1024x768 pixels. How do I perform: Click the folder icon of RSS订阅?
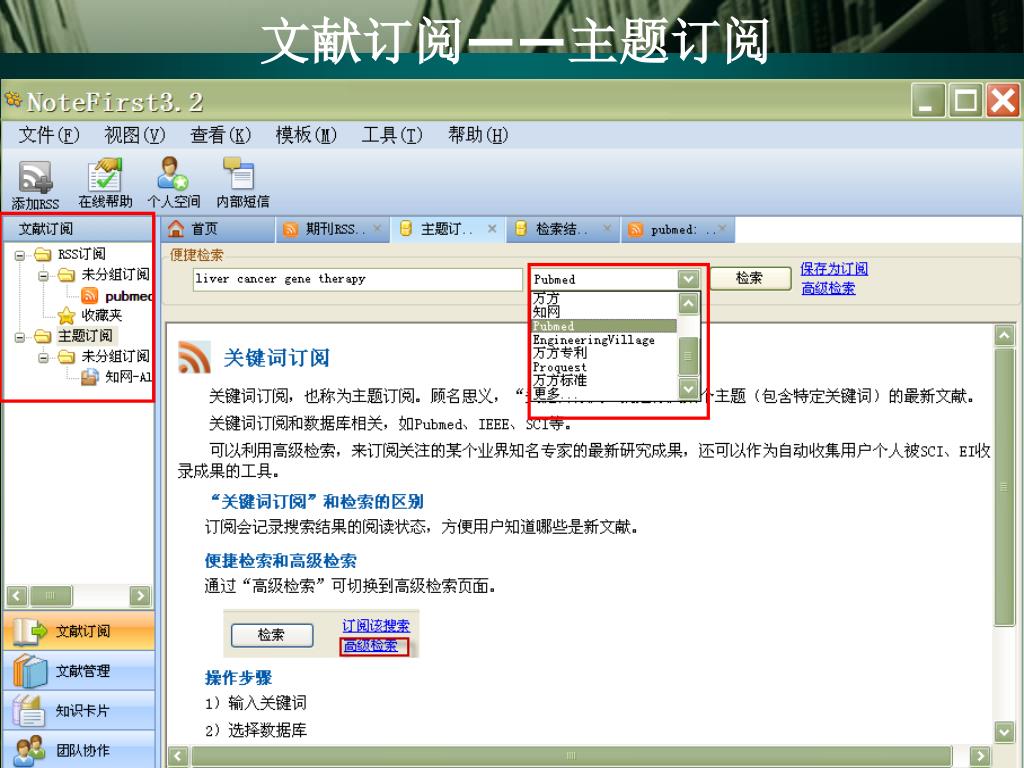point(43,254)
